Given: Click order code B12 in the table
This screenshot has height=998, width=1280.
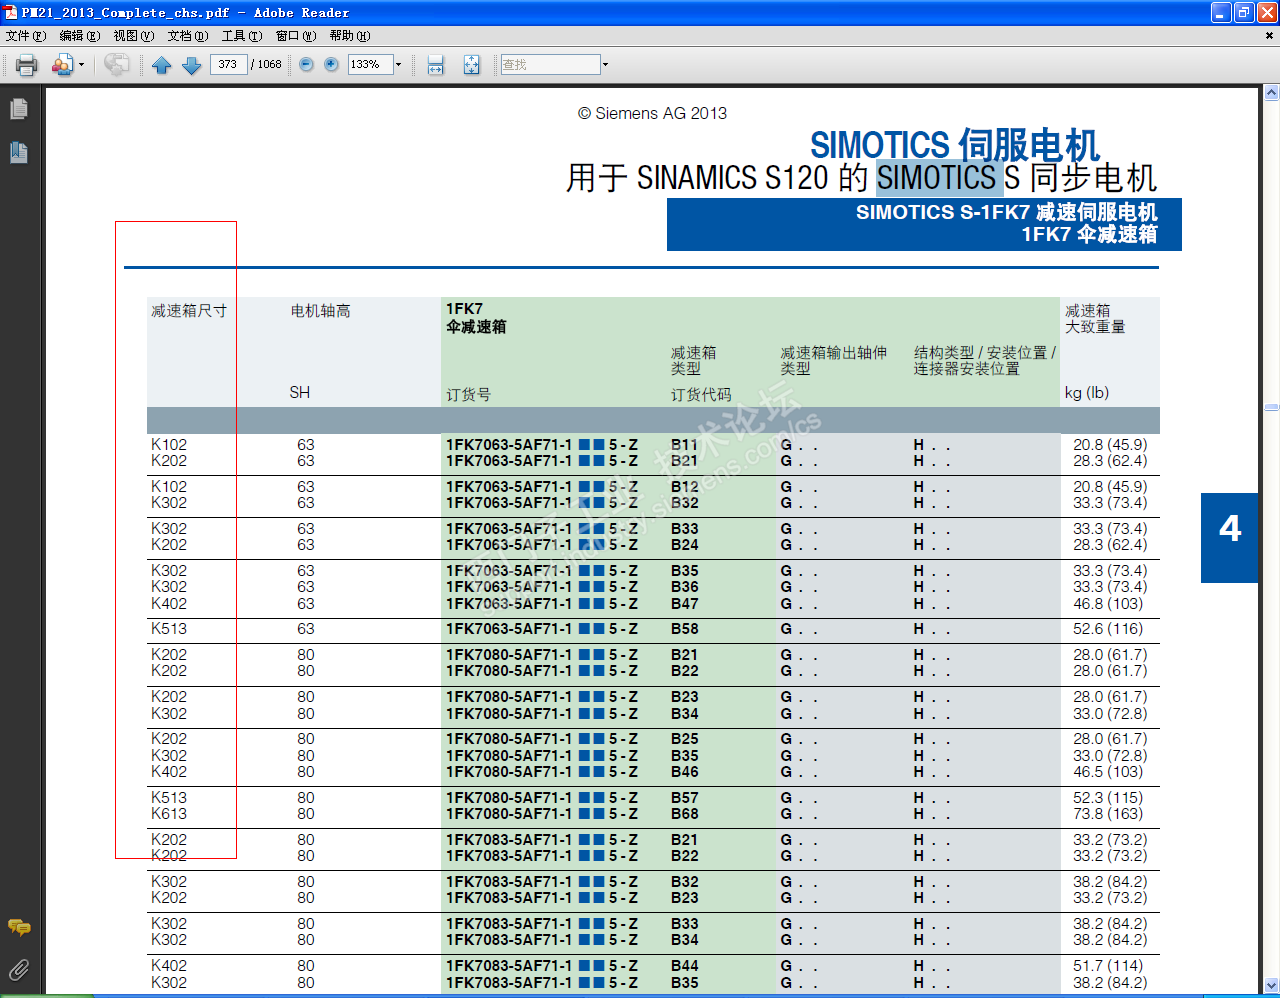Looking at the screenshot, I should (685, 487).
